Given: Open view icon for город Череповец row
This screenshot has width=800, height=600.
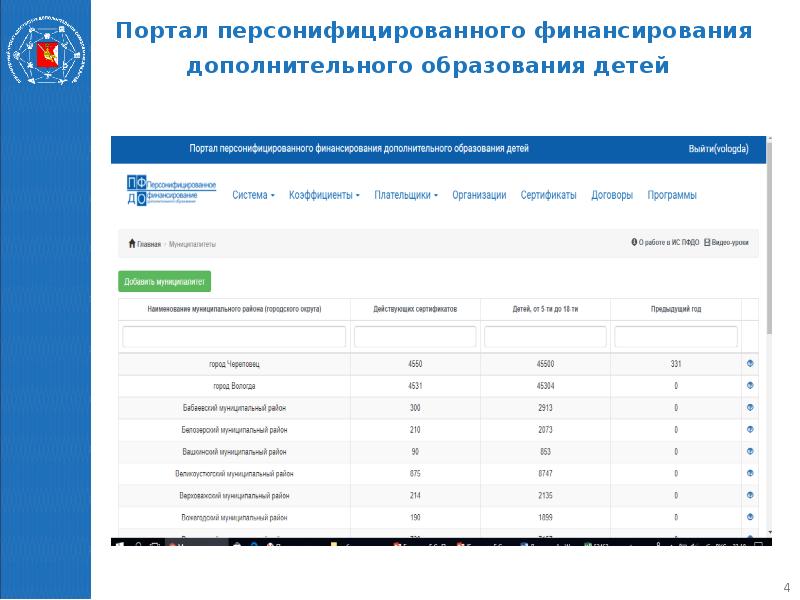Looking at the screenshot, I should (750, 364).
